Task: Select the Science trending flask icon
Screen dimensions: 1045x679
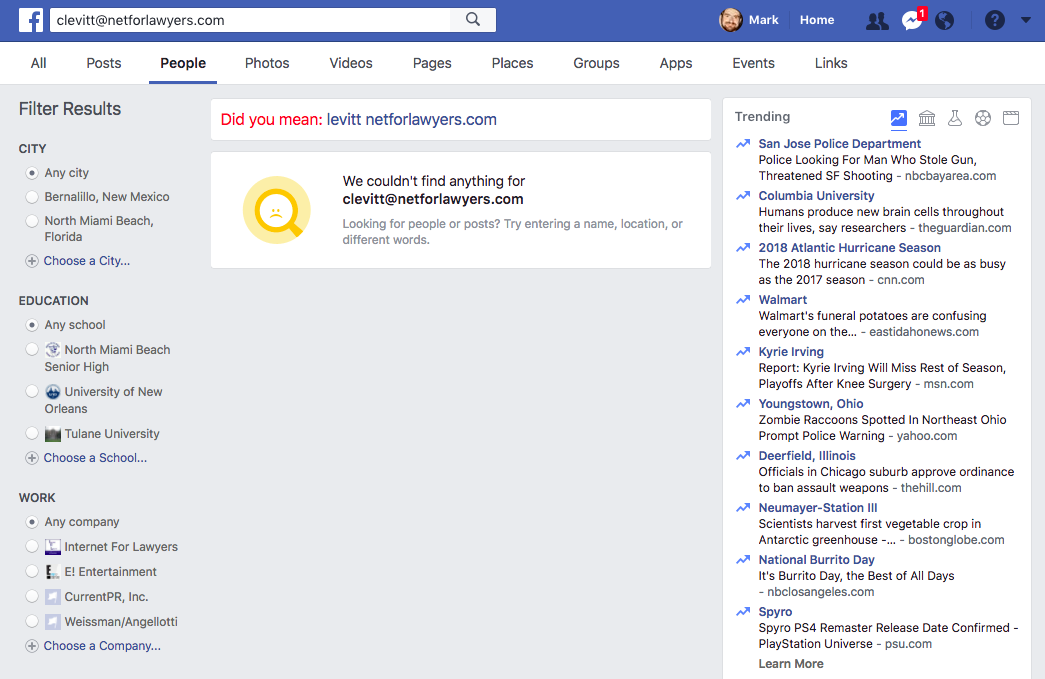Action: pyautogui.click(x=955, y=118)
